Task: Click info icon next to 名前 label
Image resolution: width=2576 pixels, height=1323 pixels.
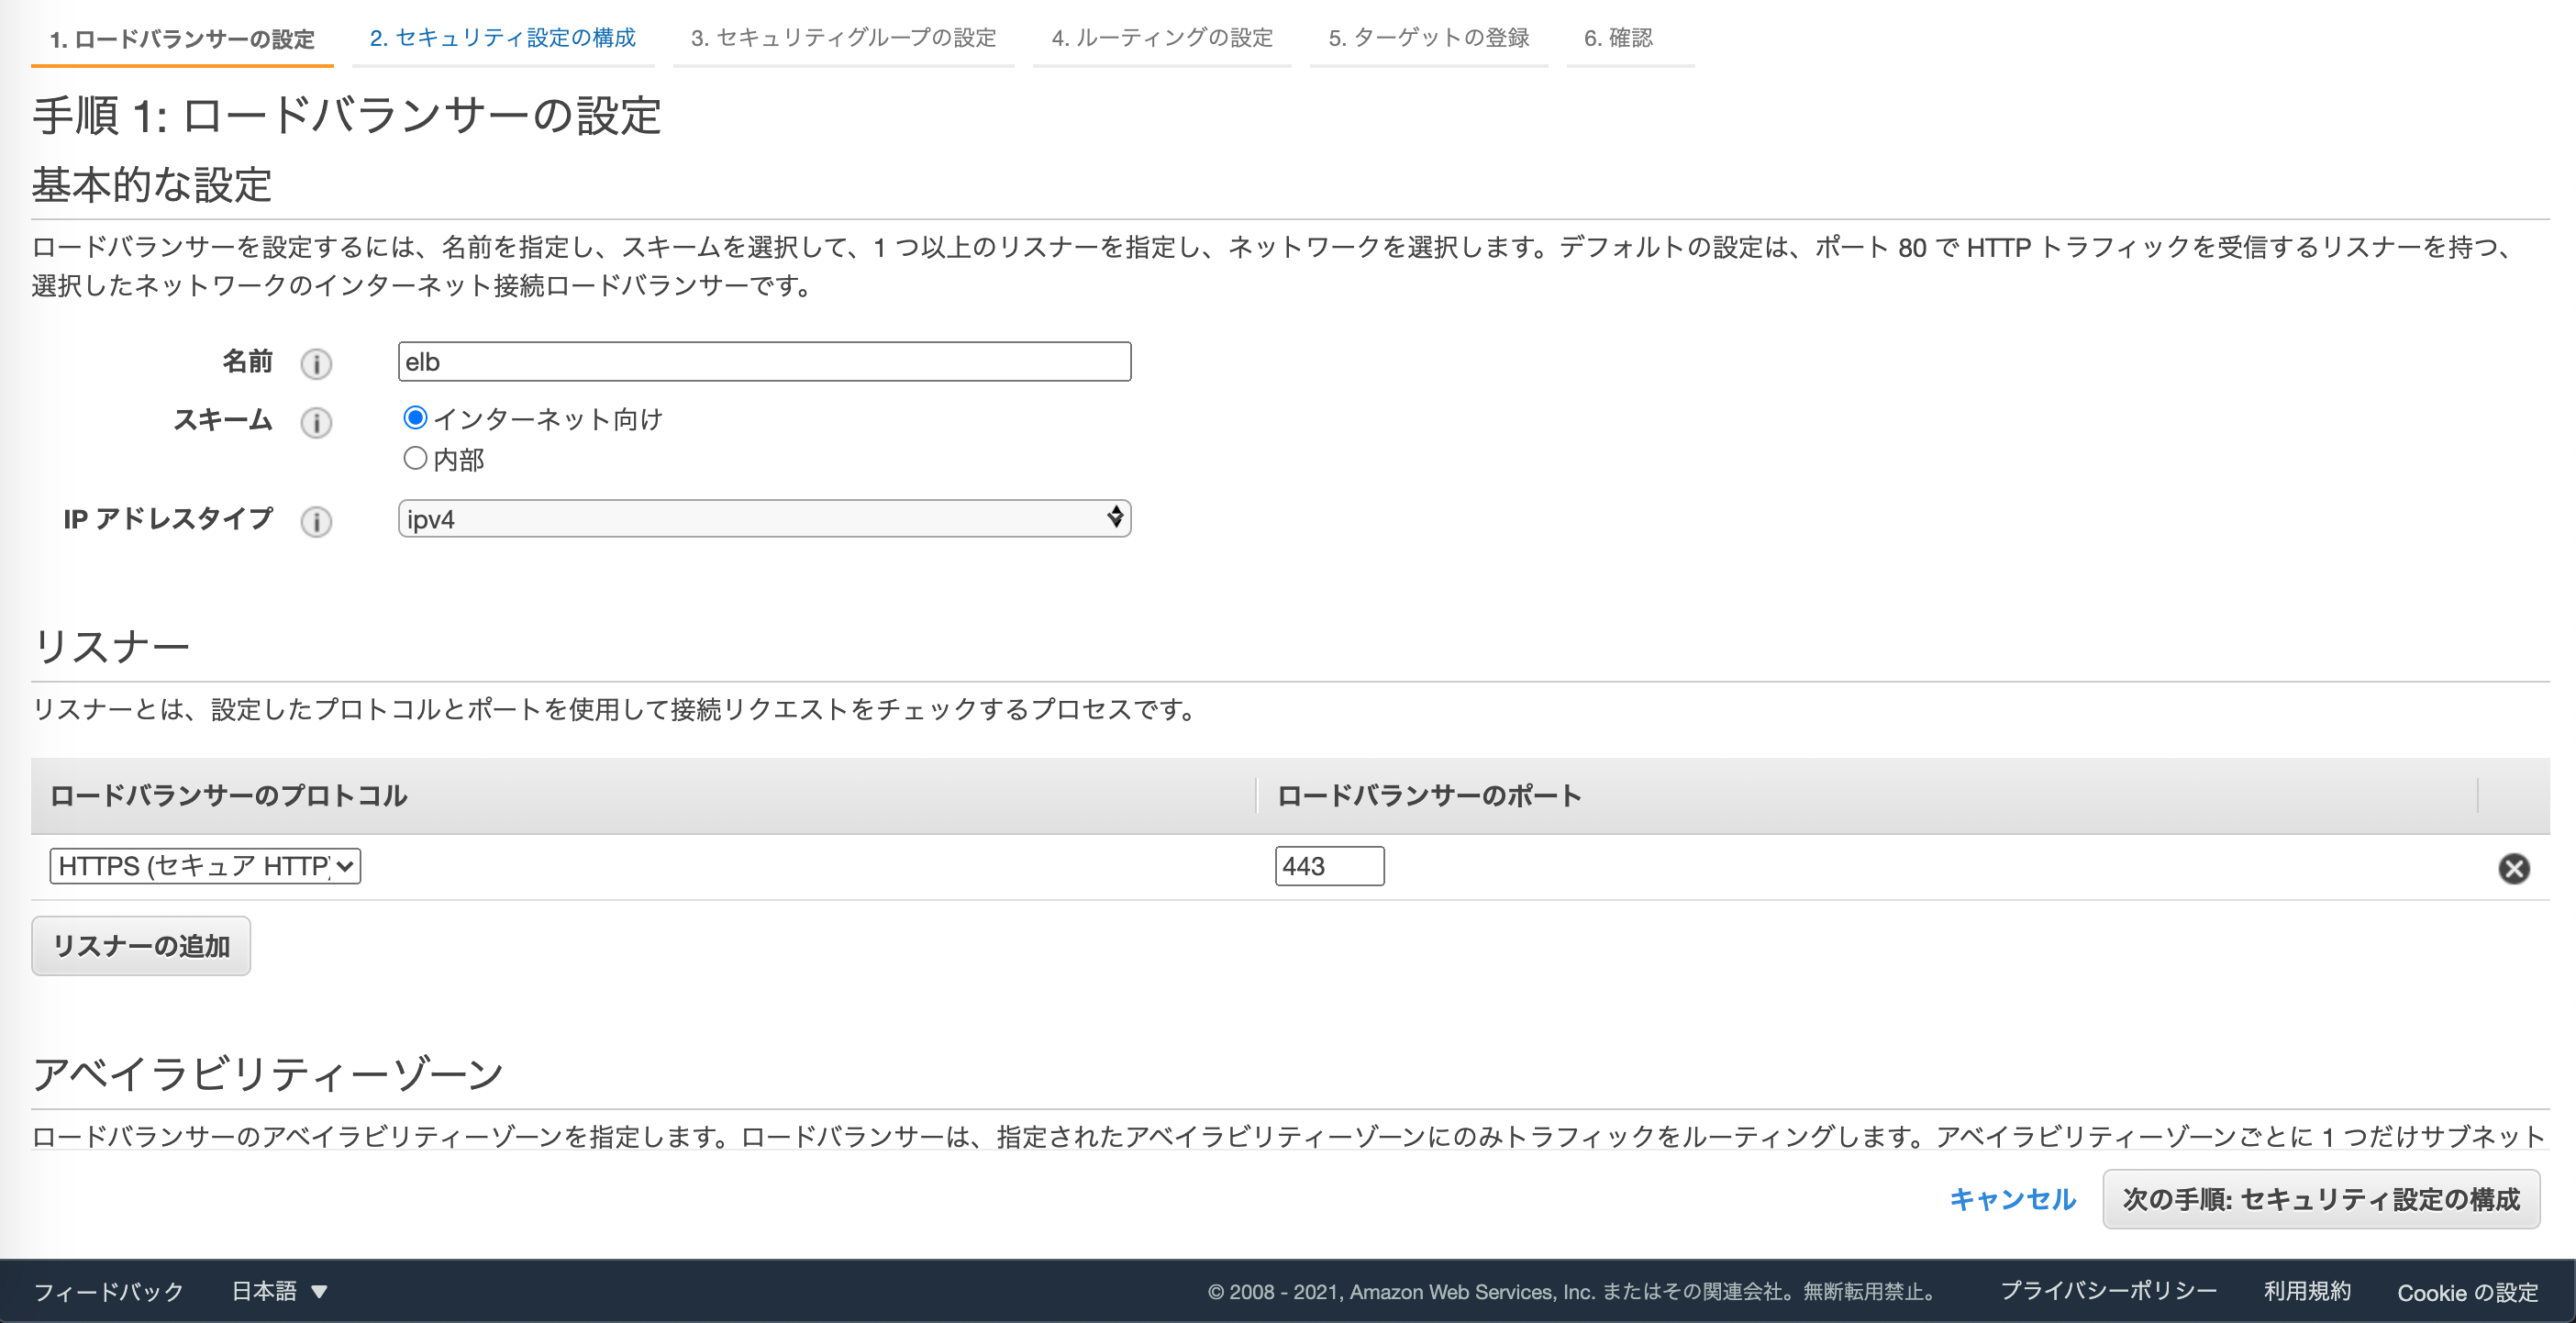Action: [x=316, y=364]
